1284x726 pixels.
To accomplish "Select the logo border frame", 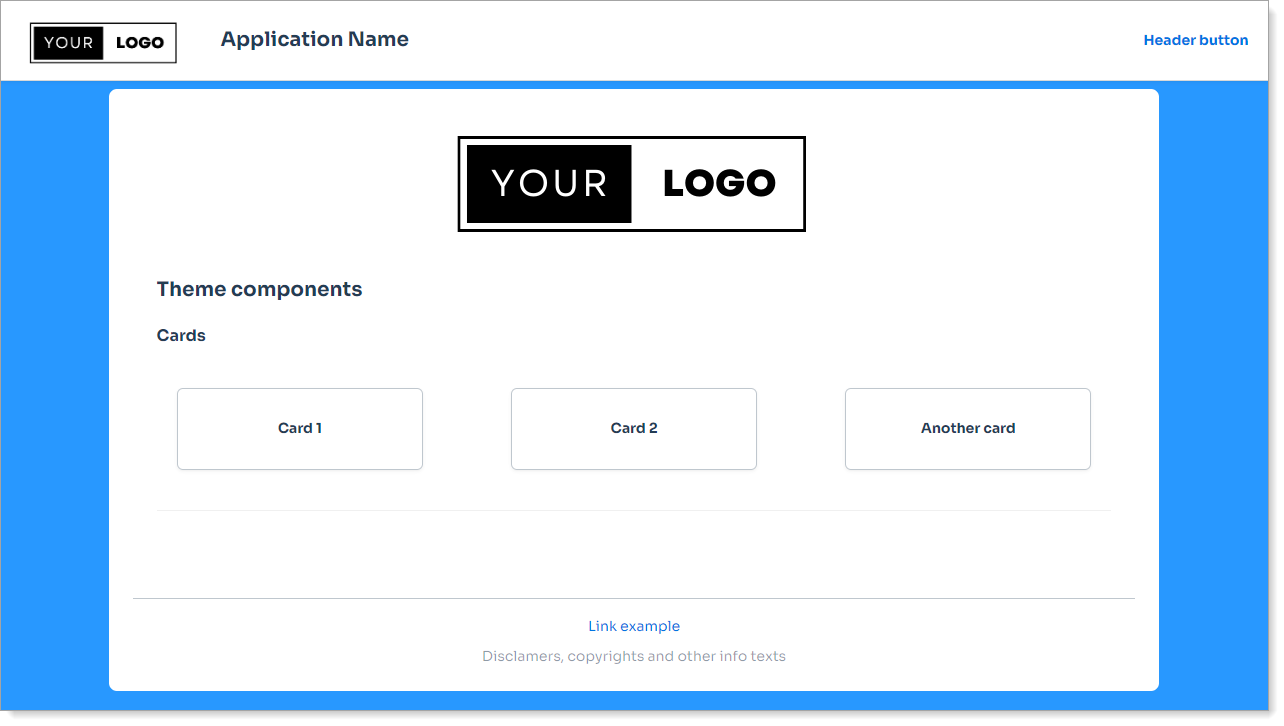I will [x=631, y=137].
